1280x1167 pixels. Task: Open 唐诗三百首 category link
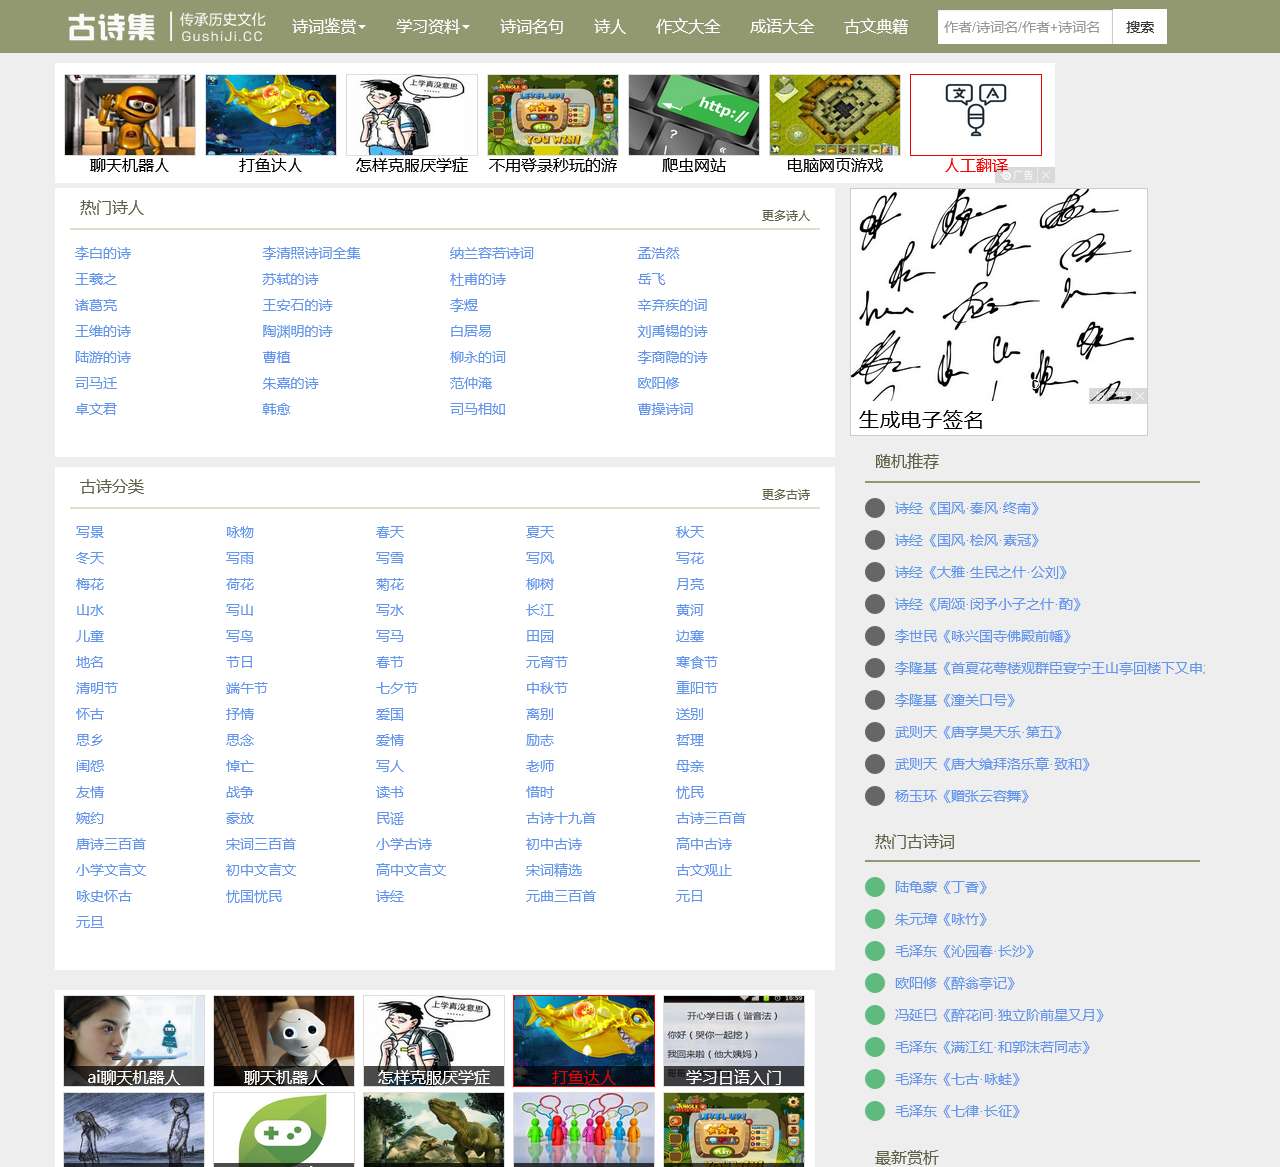[x=111, y=845]
